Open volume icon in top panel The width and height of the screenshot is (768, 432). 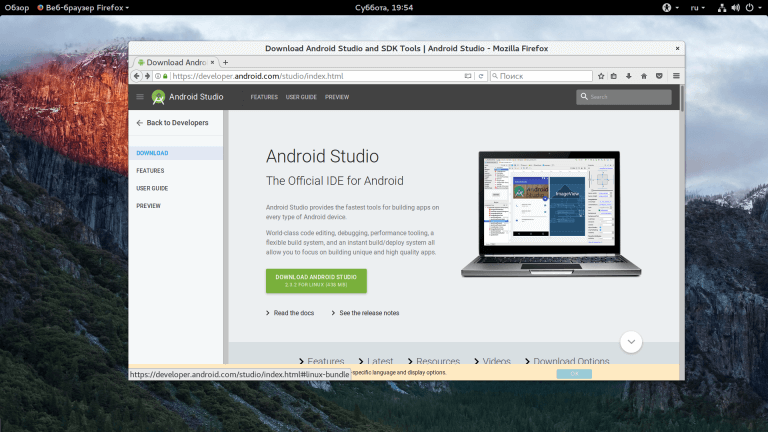[736, 7]
